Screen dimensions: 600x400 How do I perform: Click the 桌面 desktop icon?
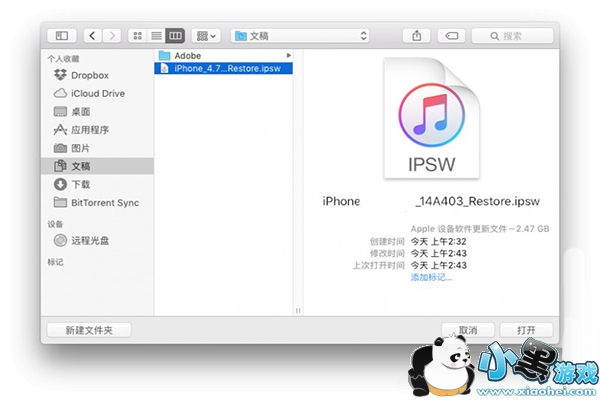pos(60,111)
